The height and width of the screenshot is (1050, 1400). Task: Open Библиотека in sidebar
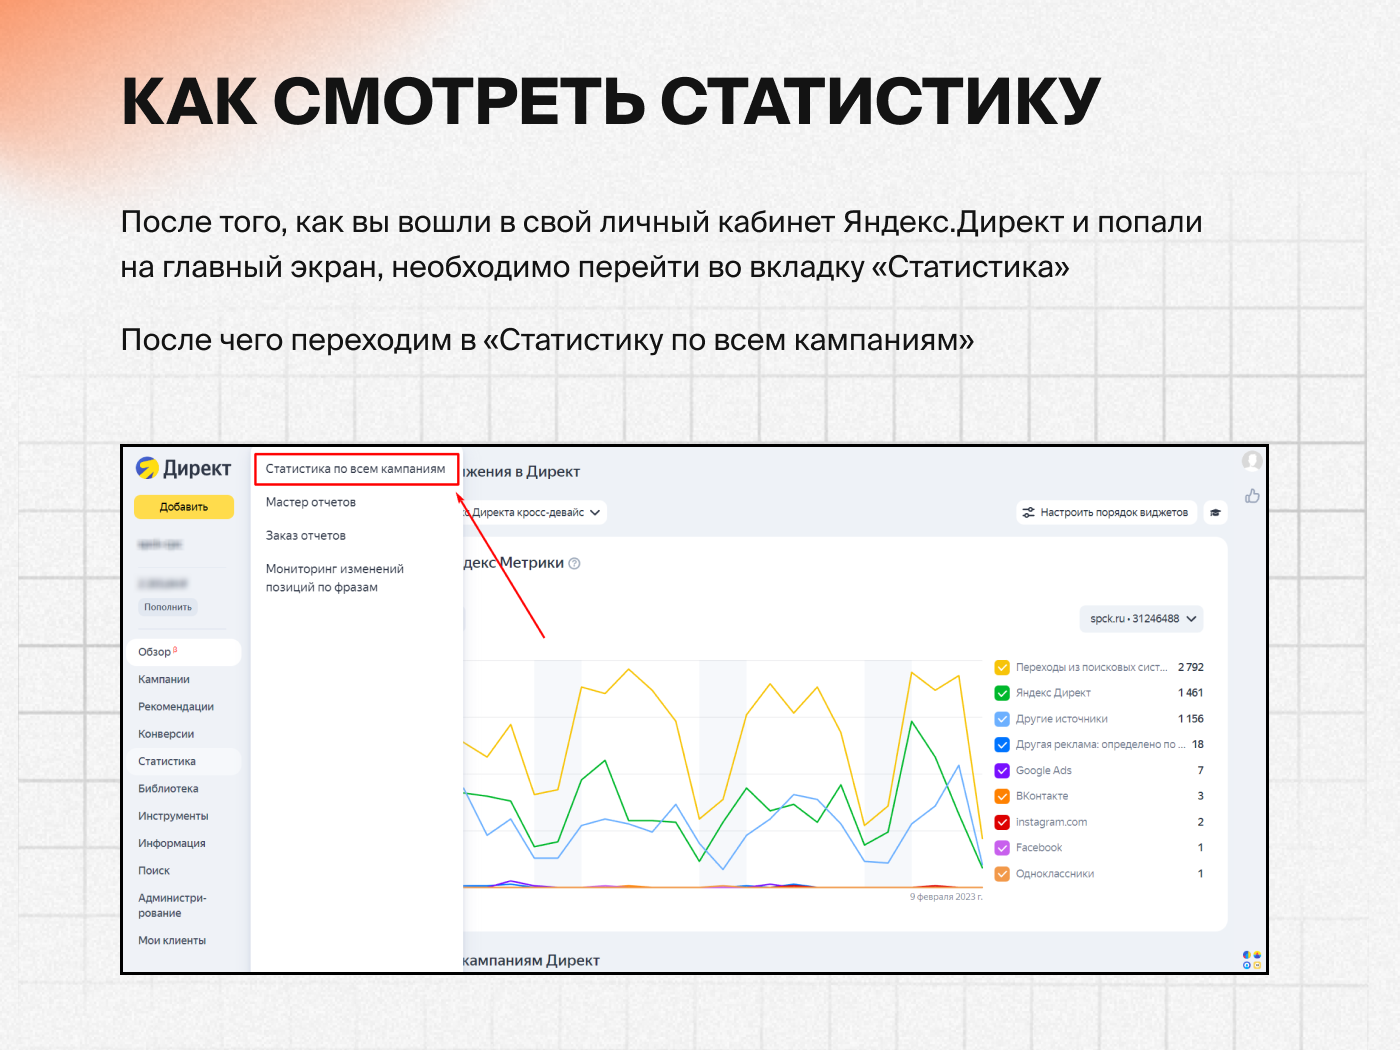click(x=168, y=789)
